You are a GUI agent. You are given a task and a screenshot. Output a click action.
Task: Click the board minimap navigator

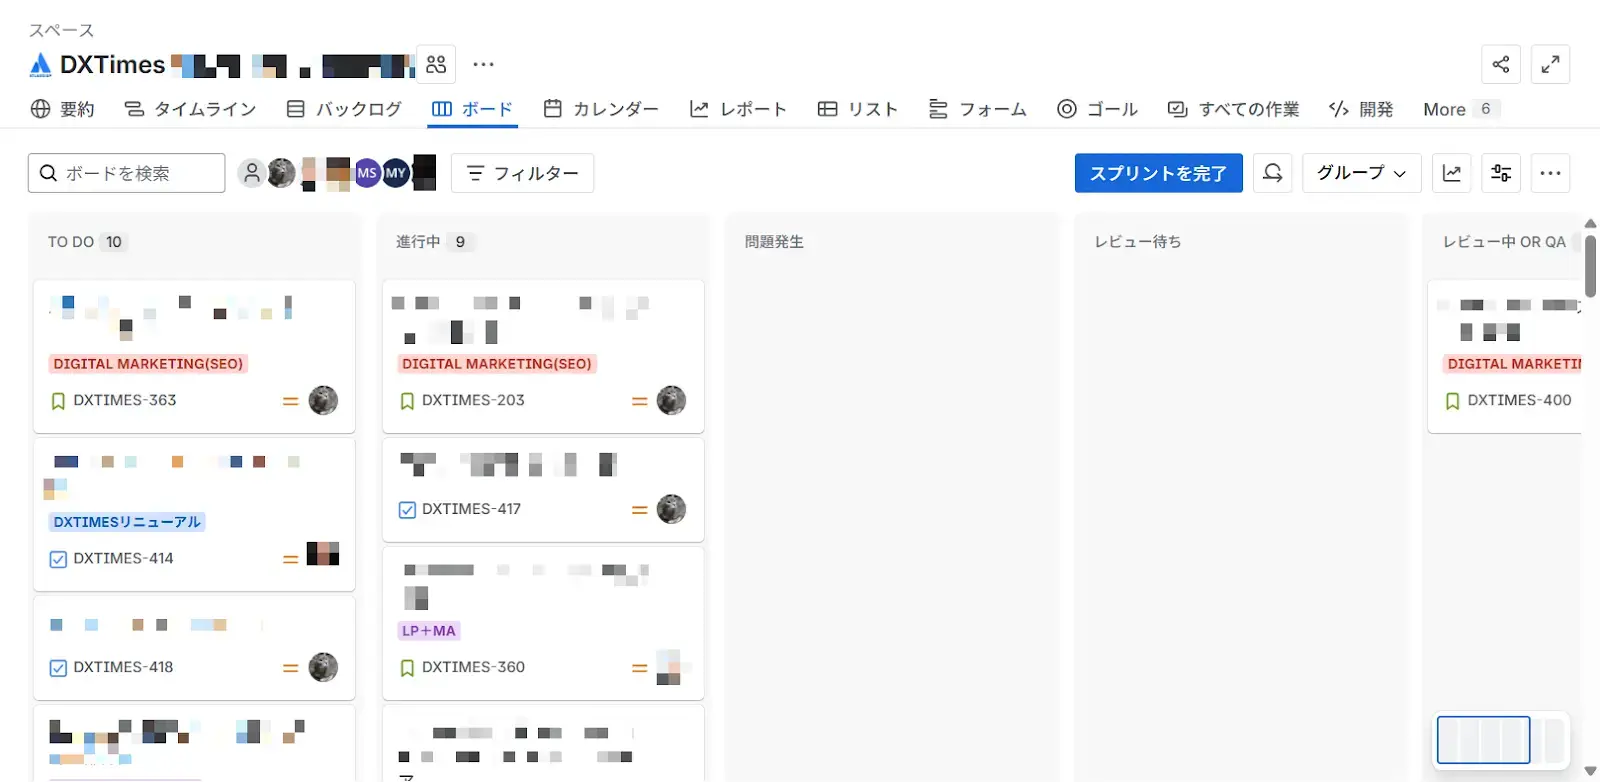(x=1501, y=740)
